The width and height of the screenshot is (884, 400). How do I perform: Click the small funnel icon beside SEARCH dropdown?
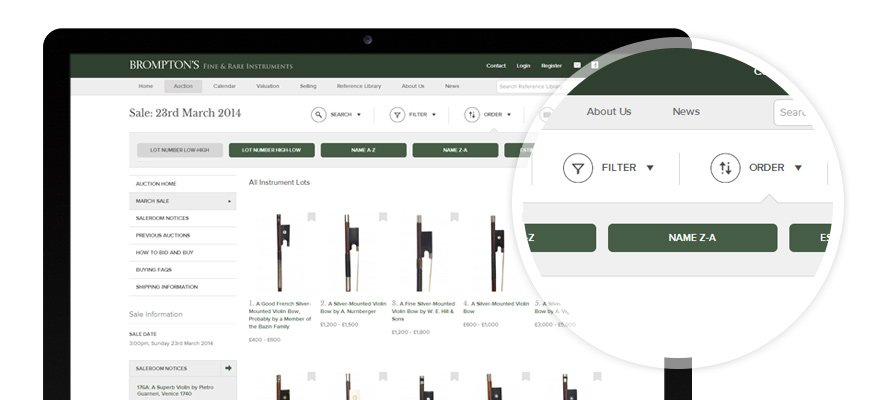[397, 115]
